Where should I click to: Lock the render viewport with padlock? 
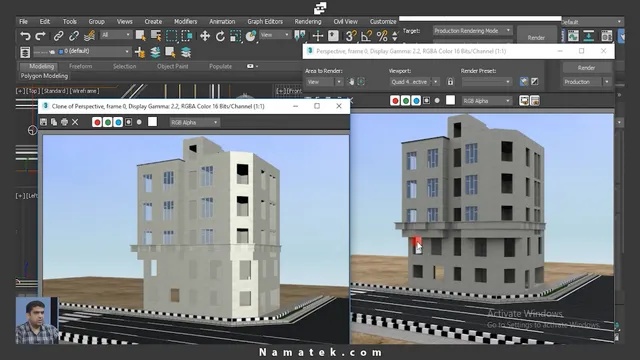pos(450,82)
